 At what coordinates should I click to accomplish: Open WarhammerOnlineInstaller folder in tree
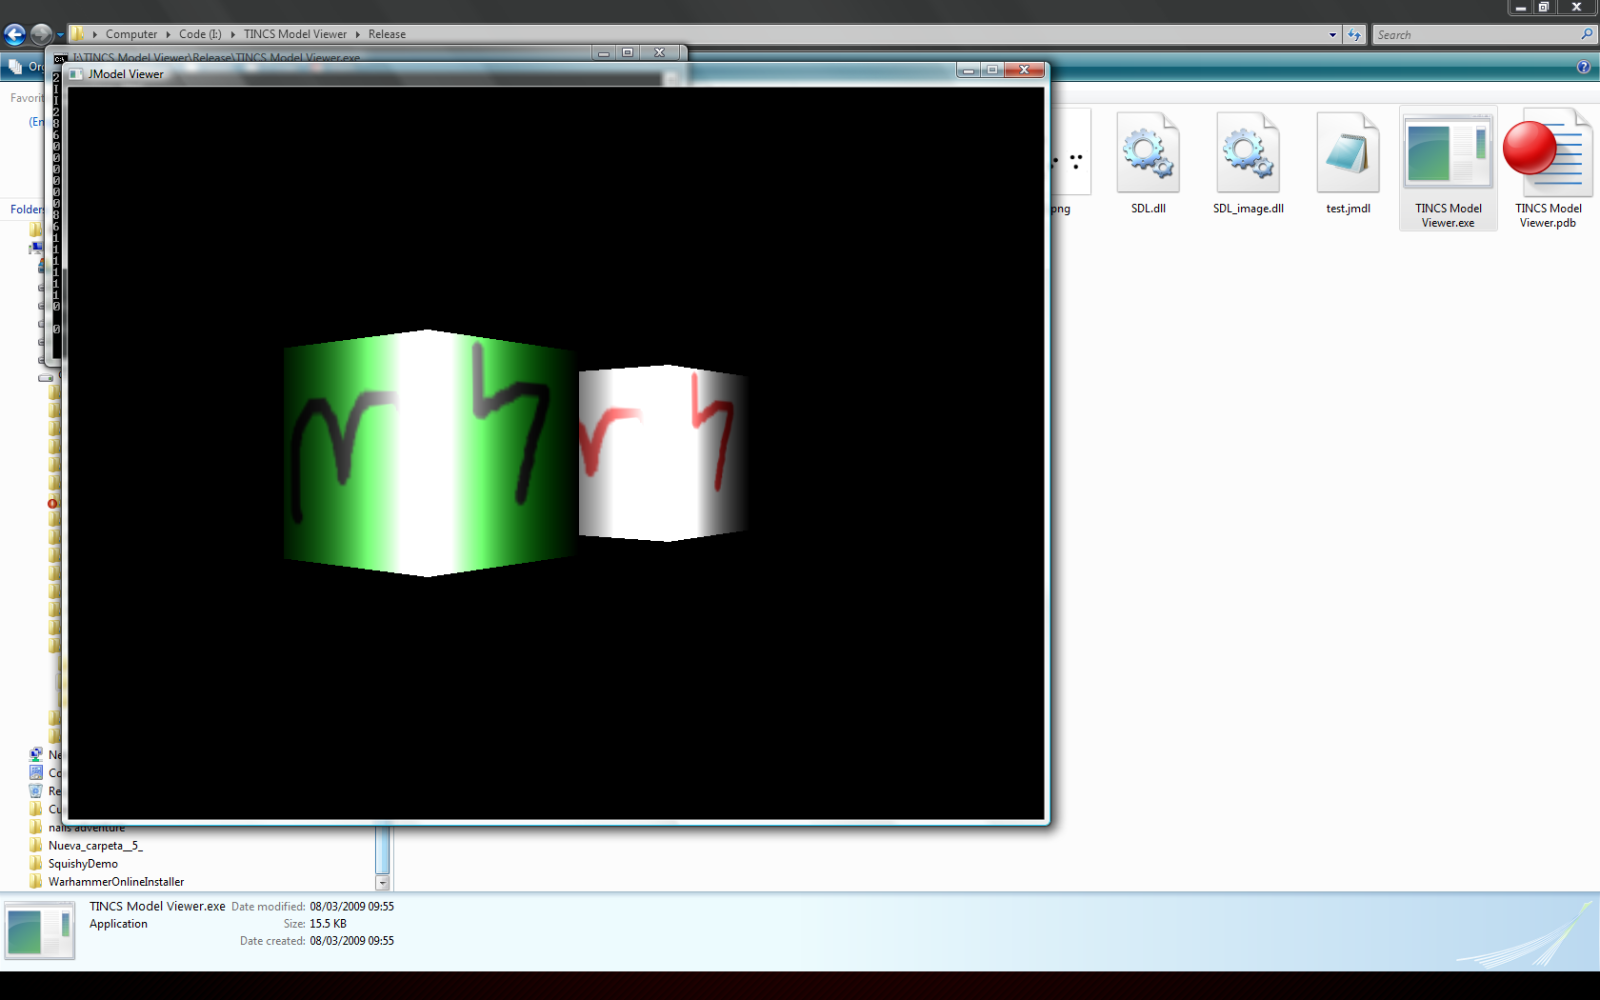tap(116, 882)
